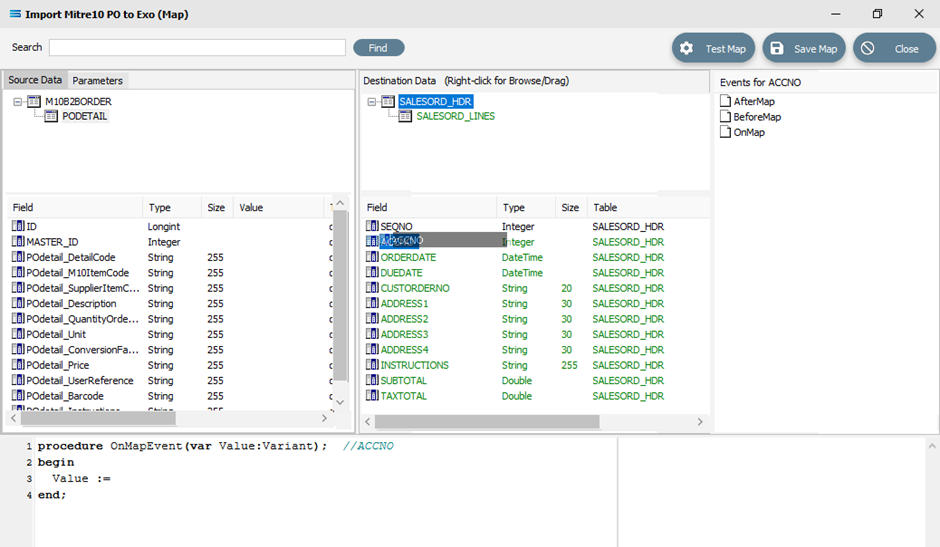Viewport: 940px width, 547px height.
Task: Click the Find button
Action: 378,47
